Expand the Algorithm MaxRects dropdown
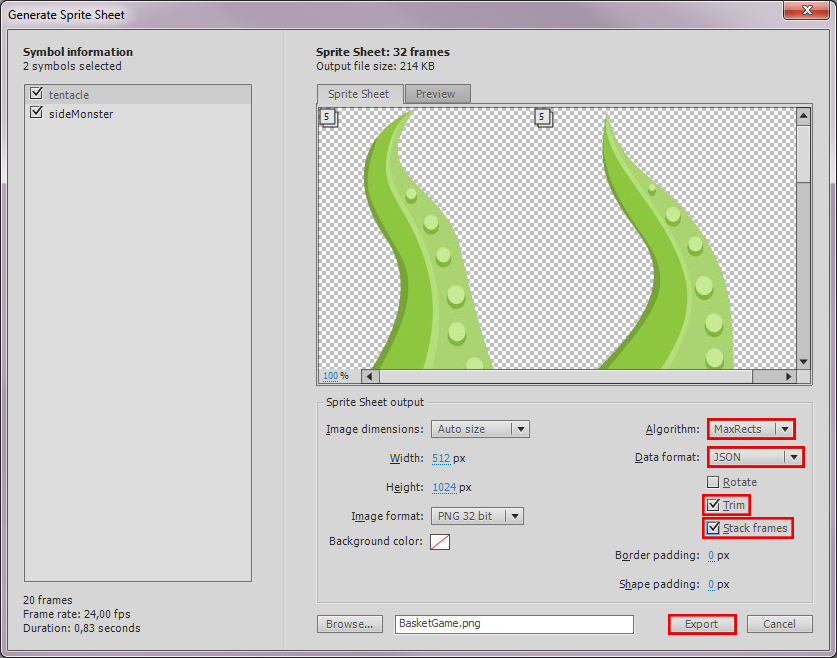 tap(751, 429)
